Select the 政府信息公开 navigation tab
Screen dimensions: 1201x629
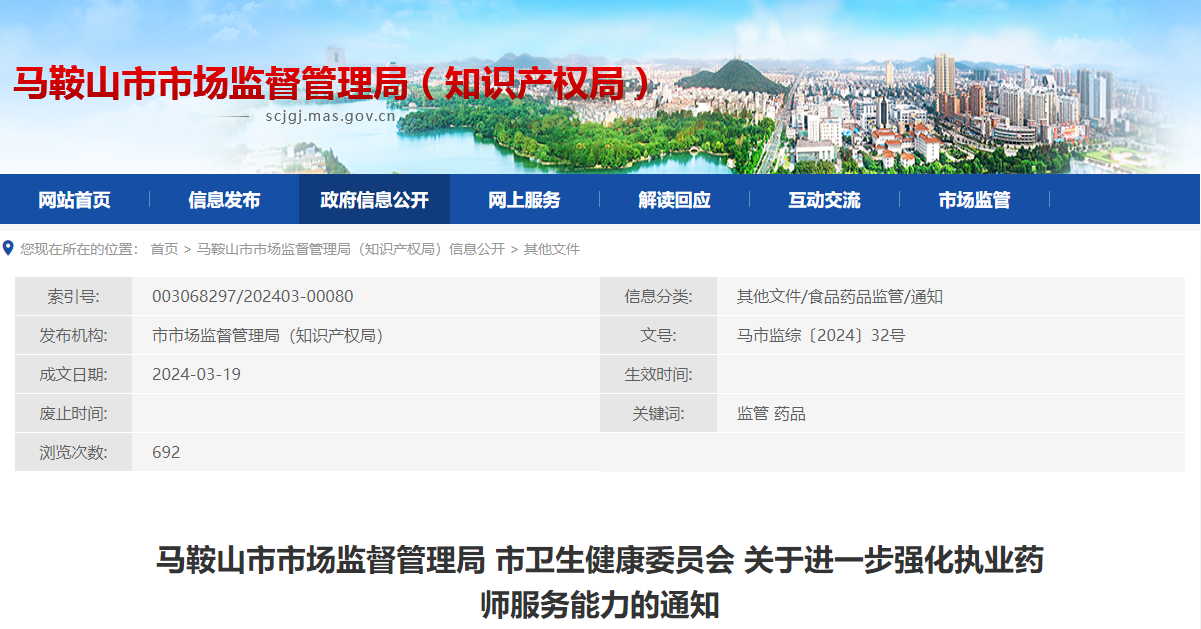click(x=374, y=200)
